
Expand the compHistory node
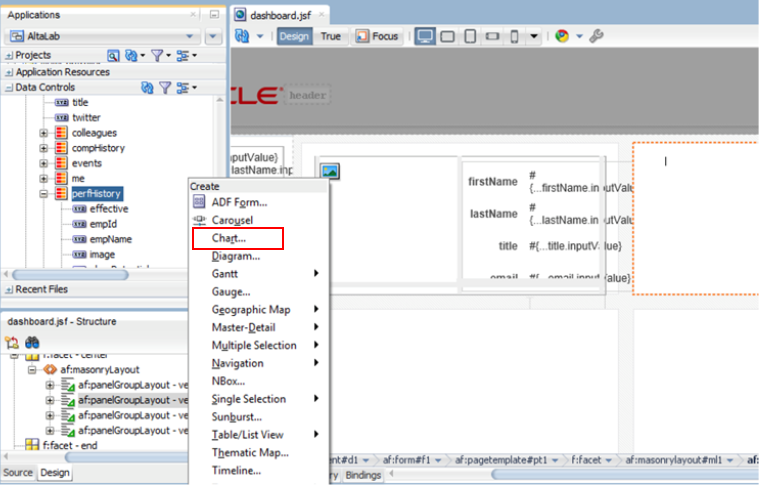(x=44, y=148)
